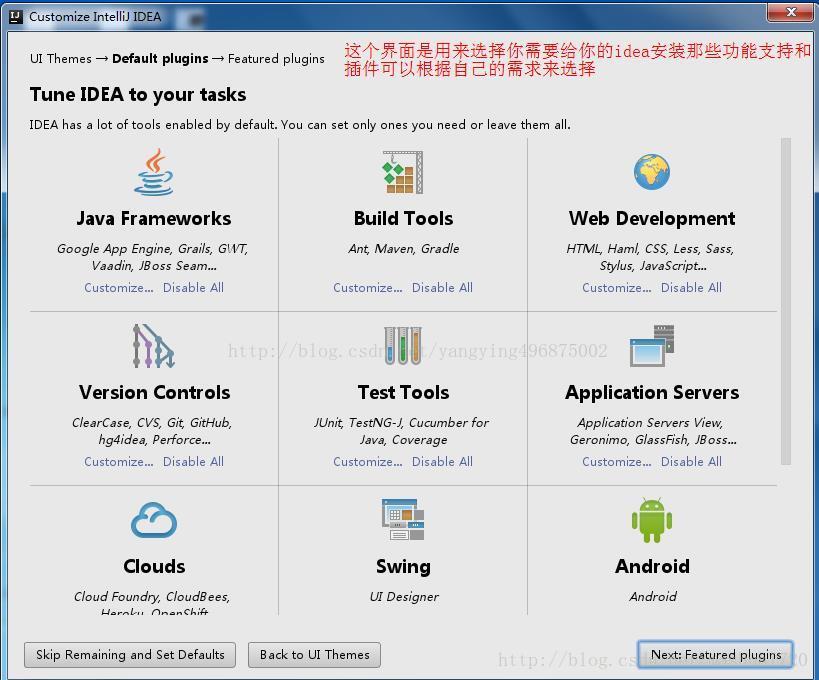Click the Java Frameworks category icon
The height and width of the screenshot is (680, 819).
[154, 172]
